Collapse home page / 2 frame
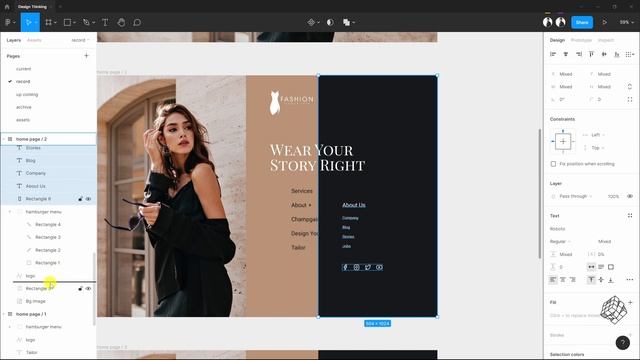640x360 pixels. coord(4,139)
